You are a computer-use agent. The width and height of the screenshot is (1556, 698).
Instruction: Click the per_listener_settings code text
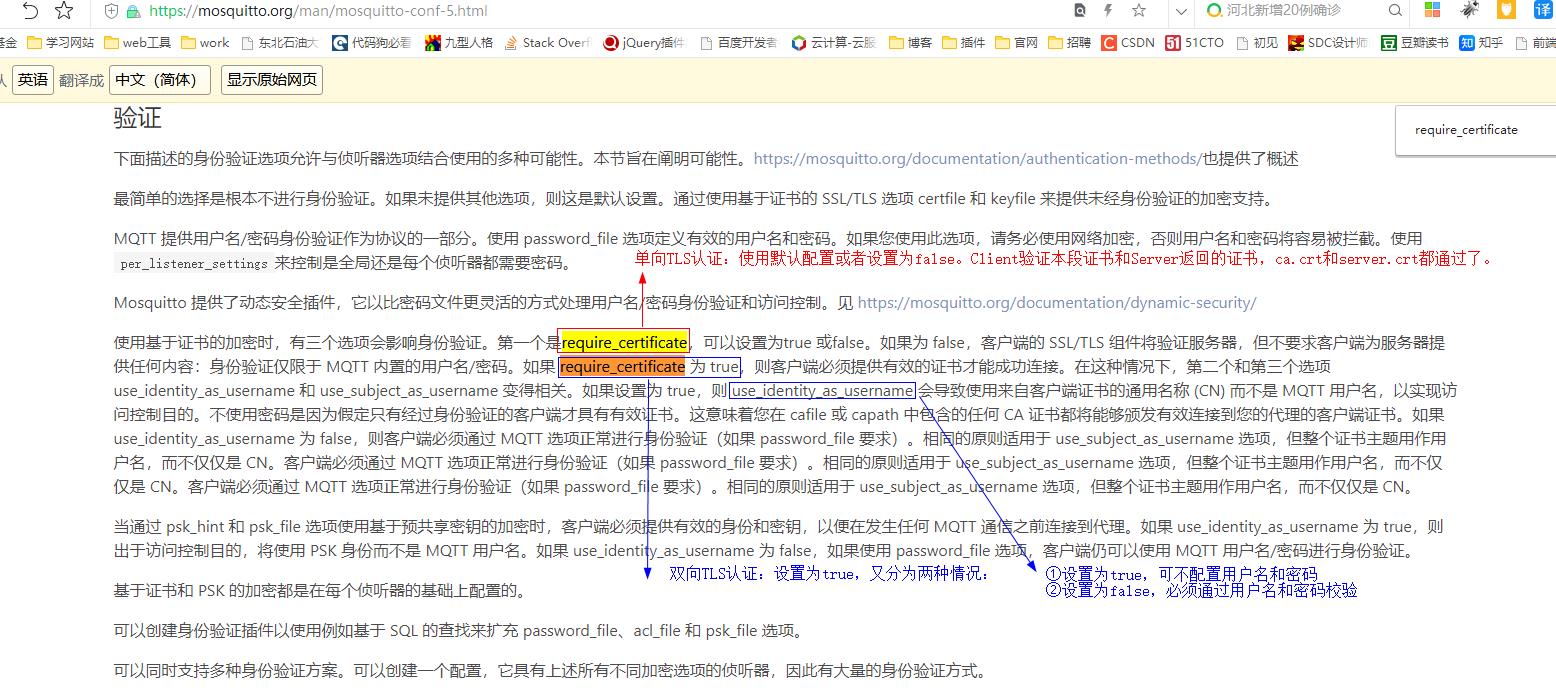click(x=194, y=264)
